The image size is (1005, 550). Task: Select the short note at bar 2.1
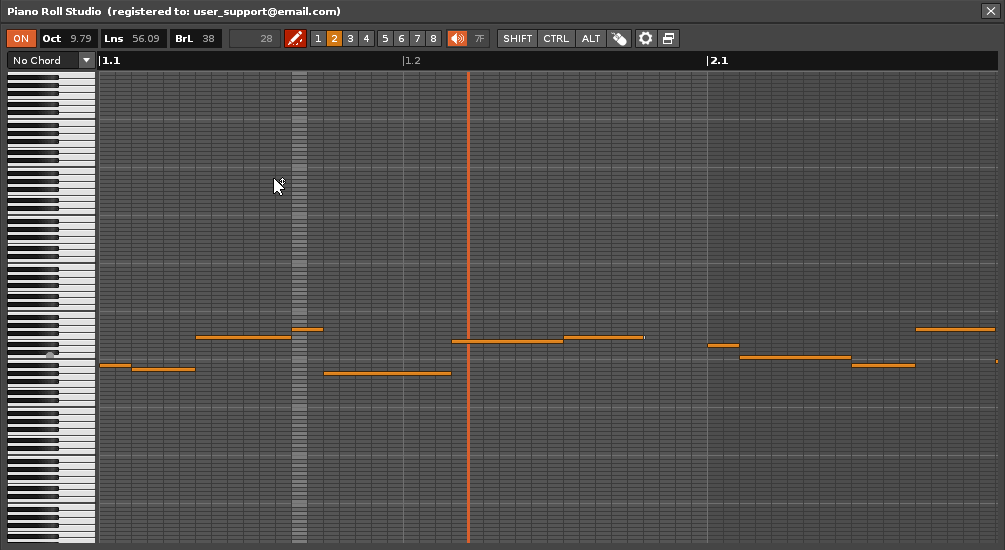[x=724, y=346]
